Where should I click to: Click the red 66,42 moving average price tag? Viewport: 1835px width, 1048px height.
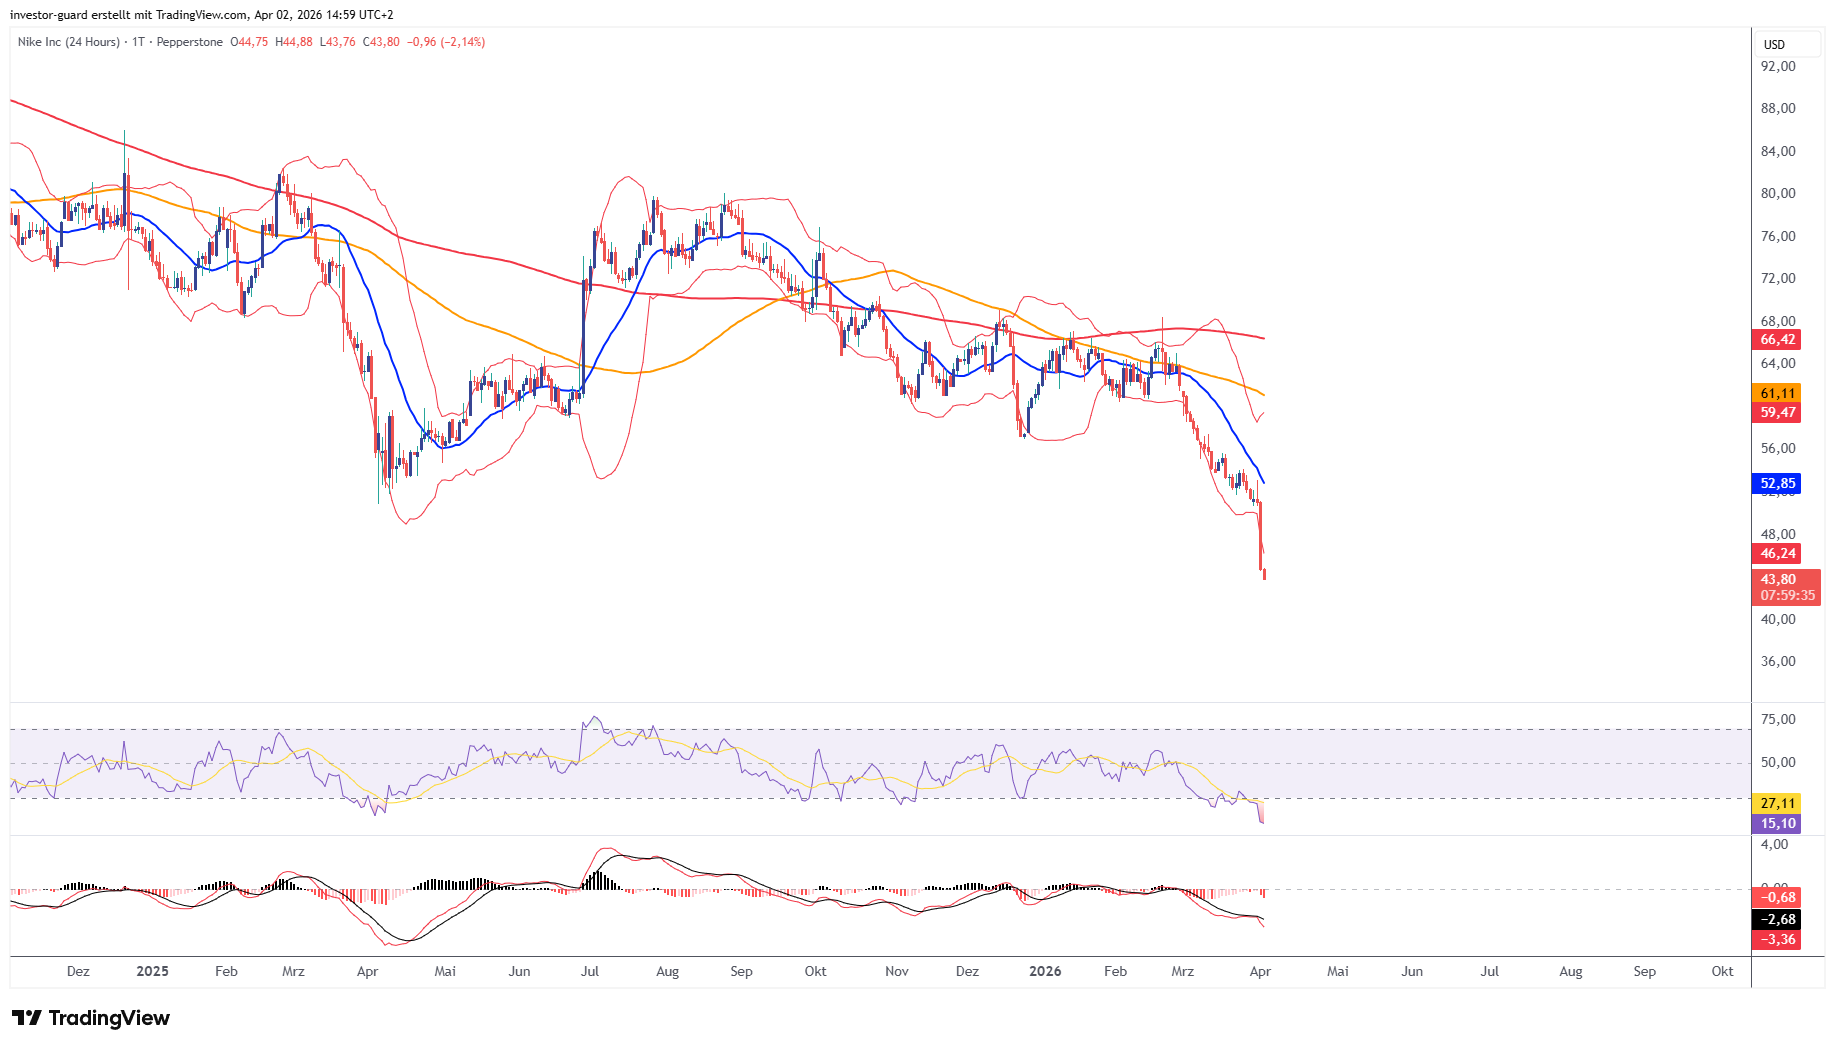(x=1778, y=340)
